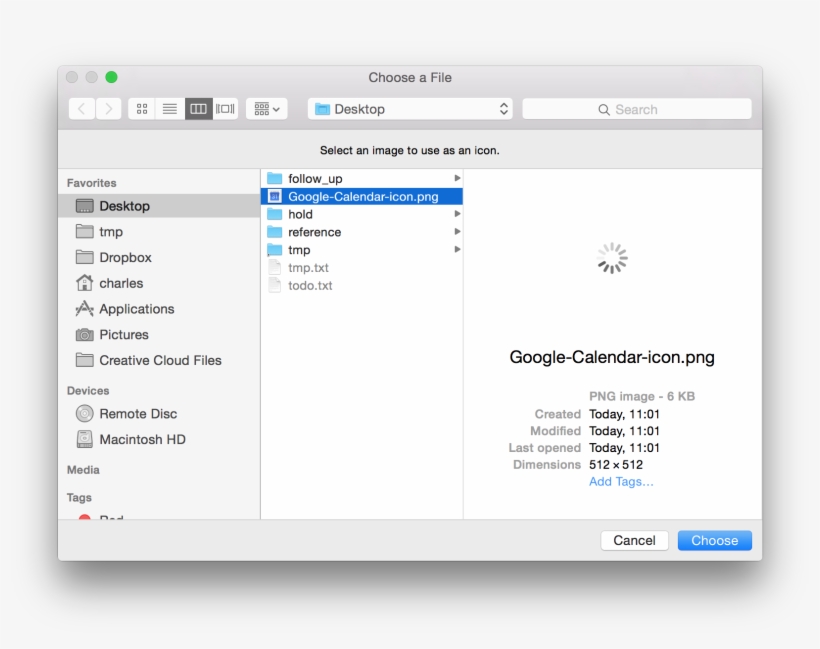
Task: Click the reference folder icon
Action: [x=275, y=232]
